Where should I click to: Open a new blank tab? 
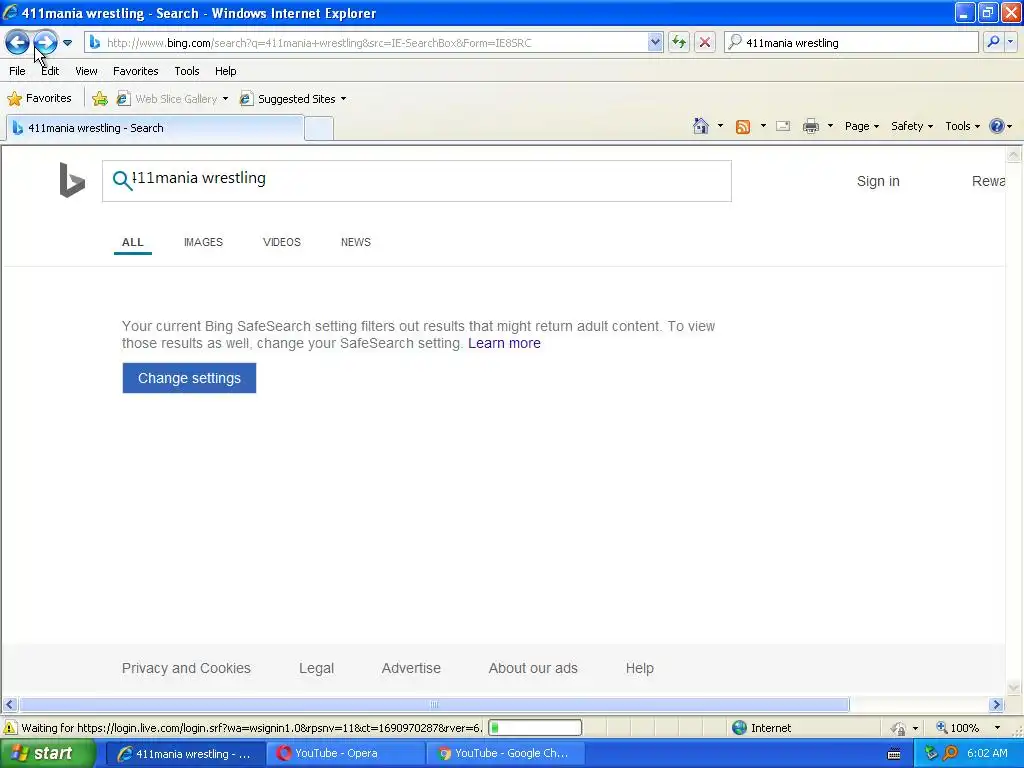pos(319,129)
